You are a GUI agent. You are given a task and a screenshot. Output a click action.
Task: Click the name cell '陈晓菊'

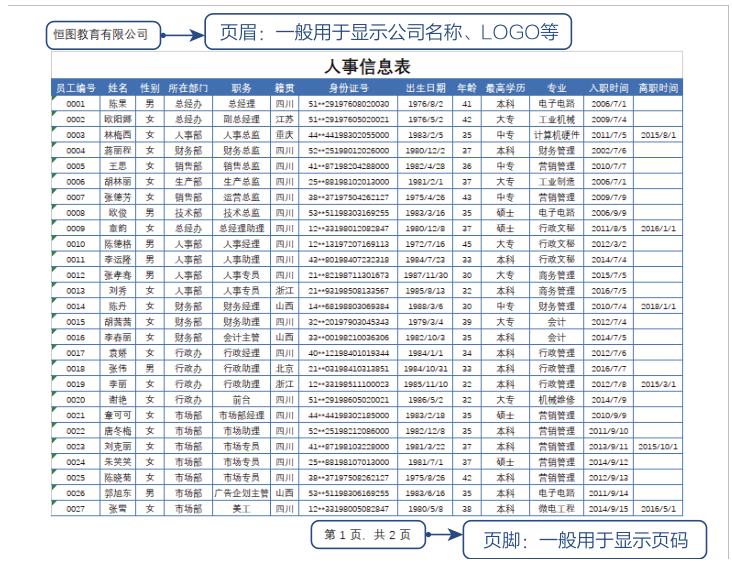coord(118,478)
